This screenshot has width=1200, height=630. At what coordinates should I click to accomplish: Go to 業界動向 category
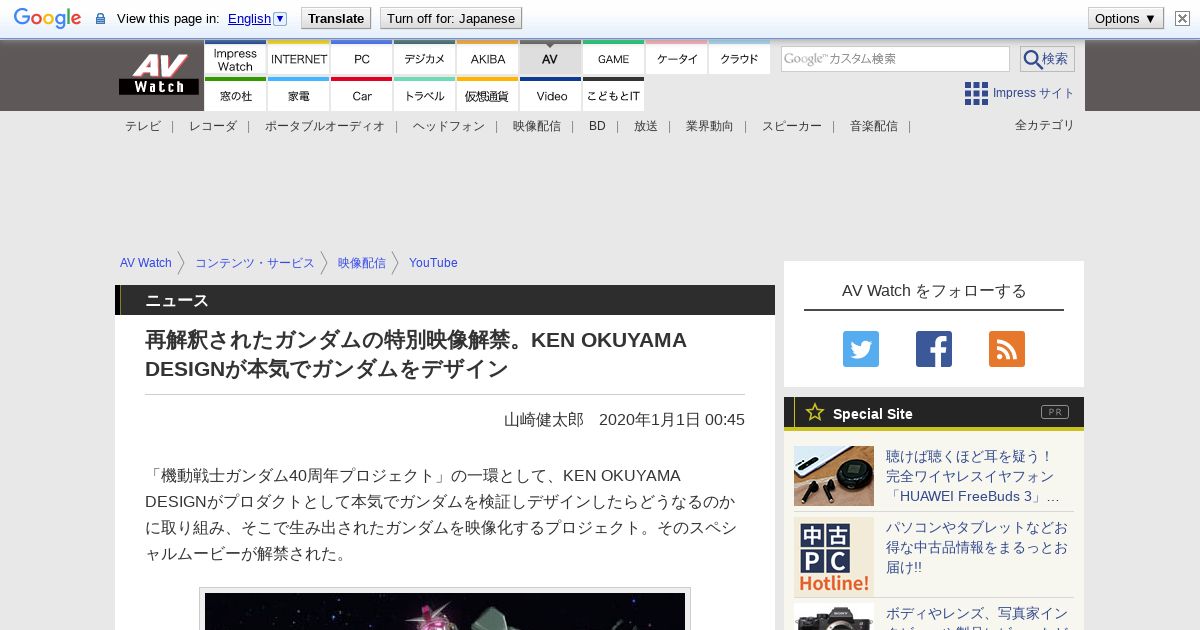(x=709, y=126)
